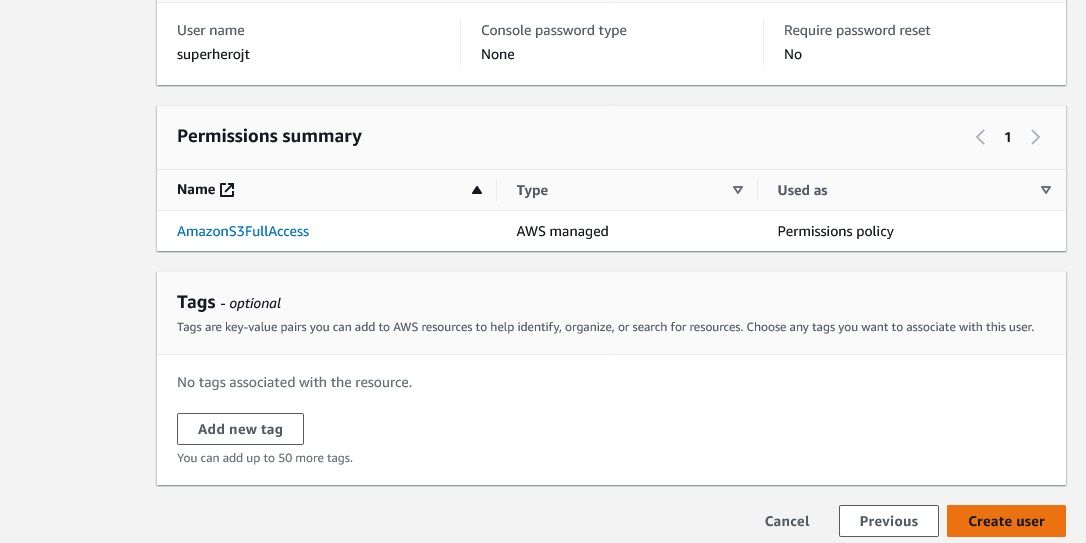Click the Used as column header label
The width and height of the screenshot is (1086, 543).
[802, 190]
